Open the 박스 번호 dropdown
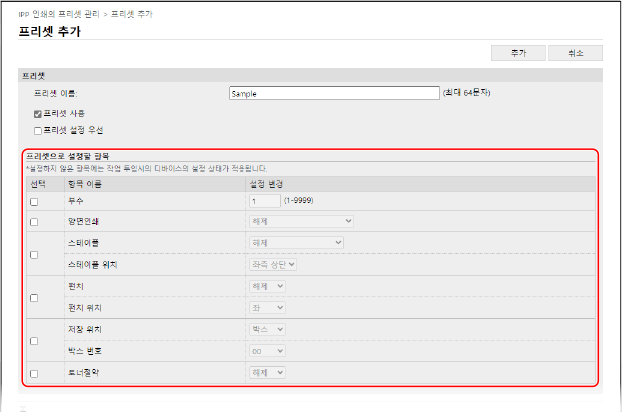 point(267,351)
